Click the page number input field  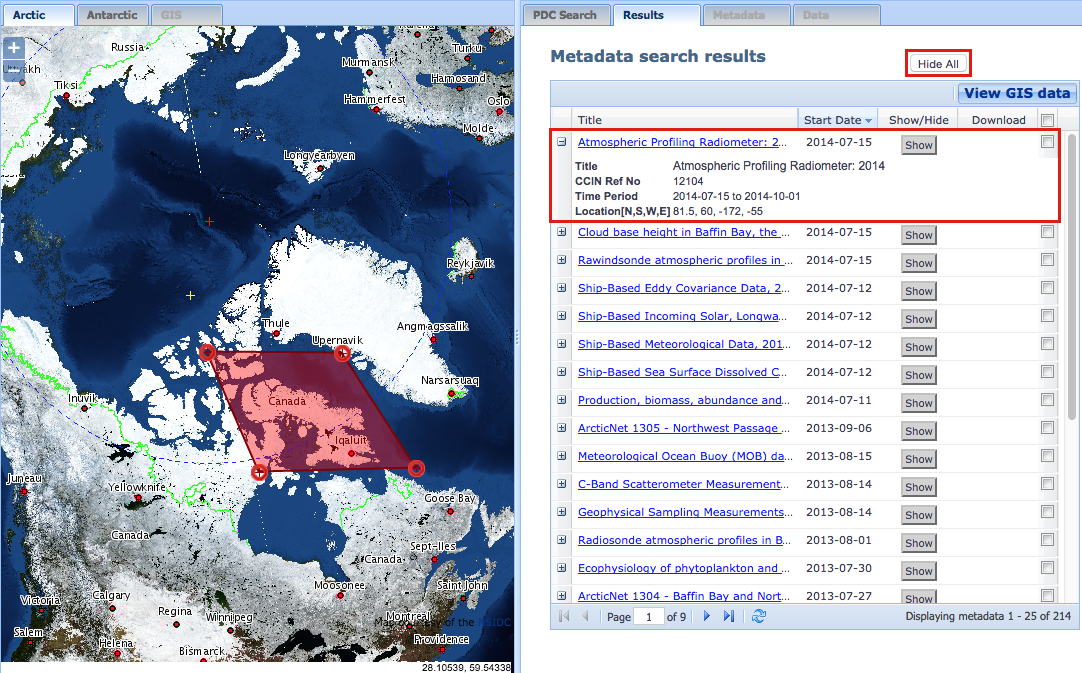(649, 617)
